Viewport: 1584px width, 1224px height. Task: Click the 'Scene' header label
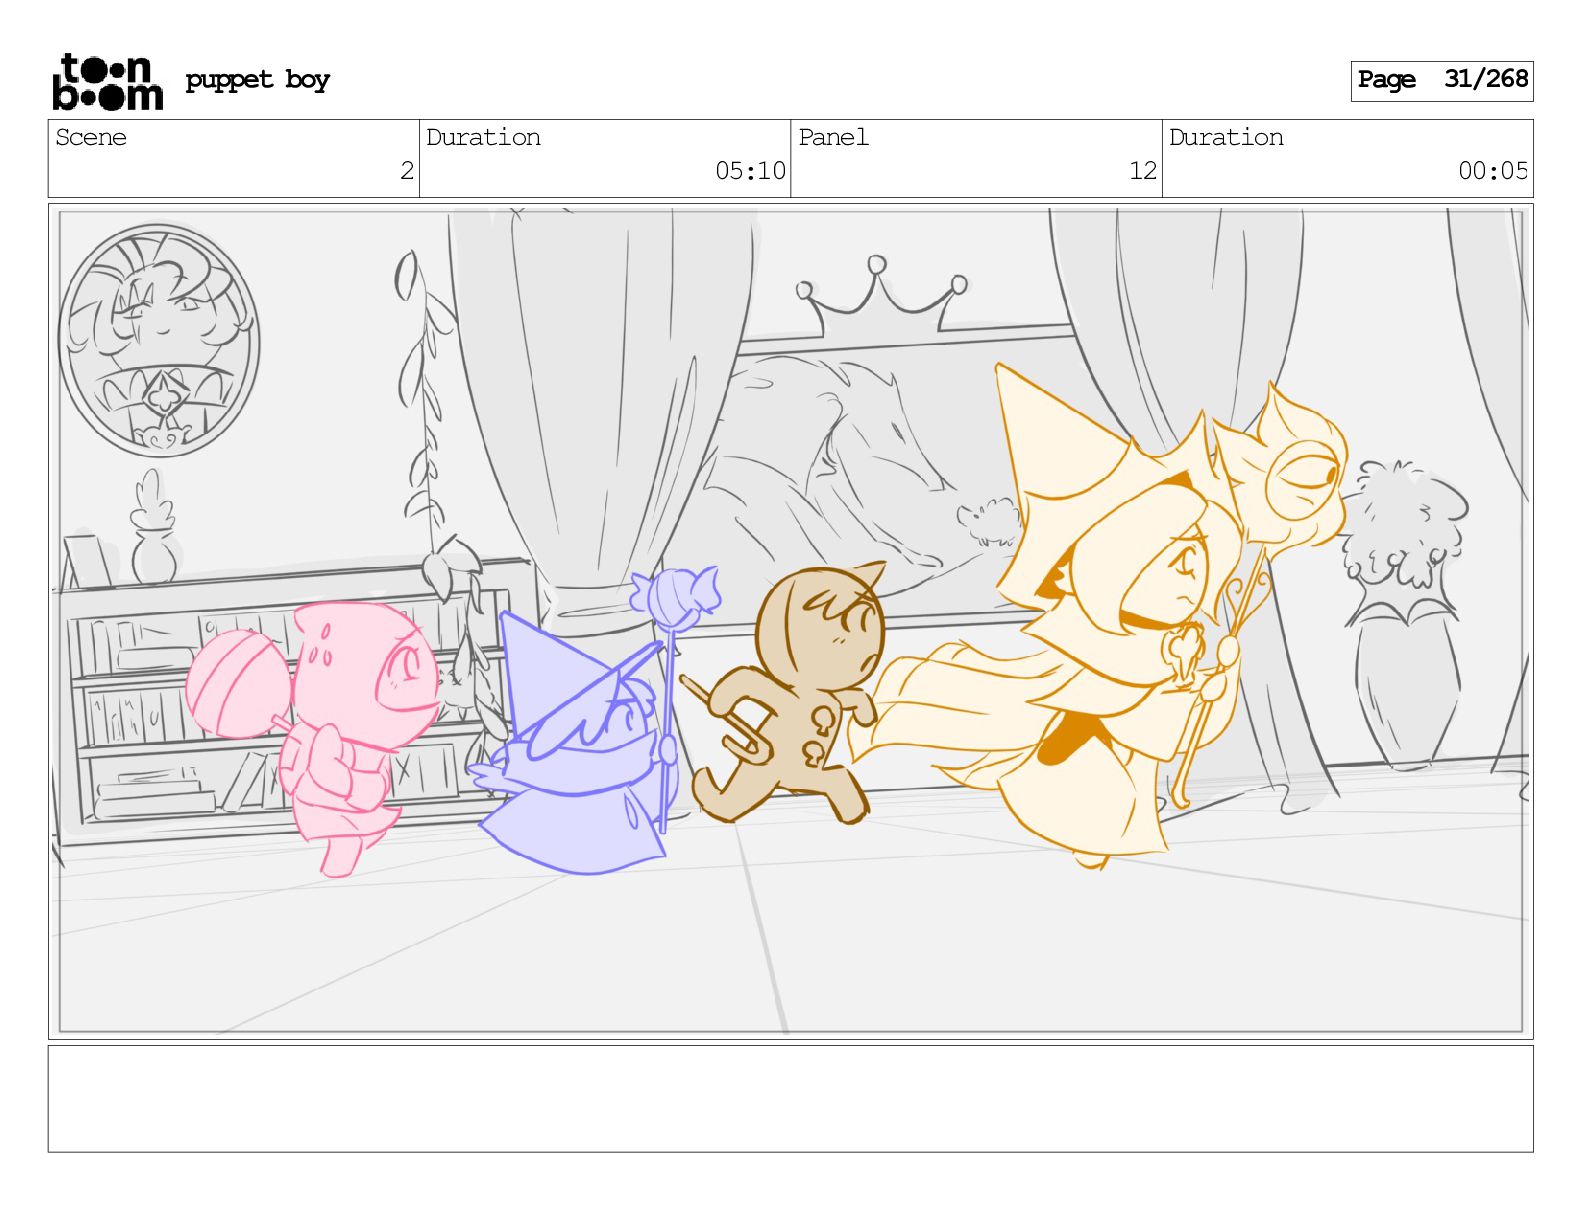point(91,137)
